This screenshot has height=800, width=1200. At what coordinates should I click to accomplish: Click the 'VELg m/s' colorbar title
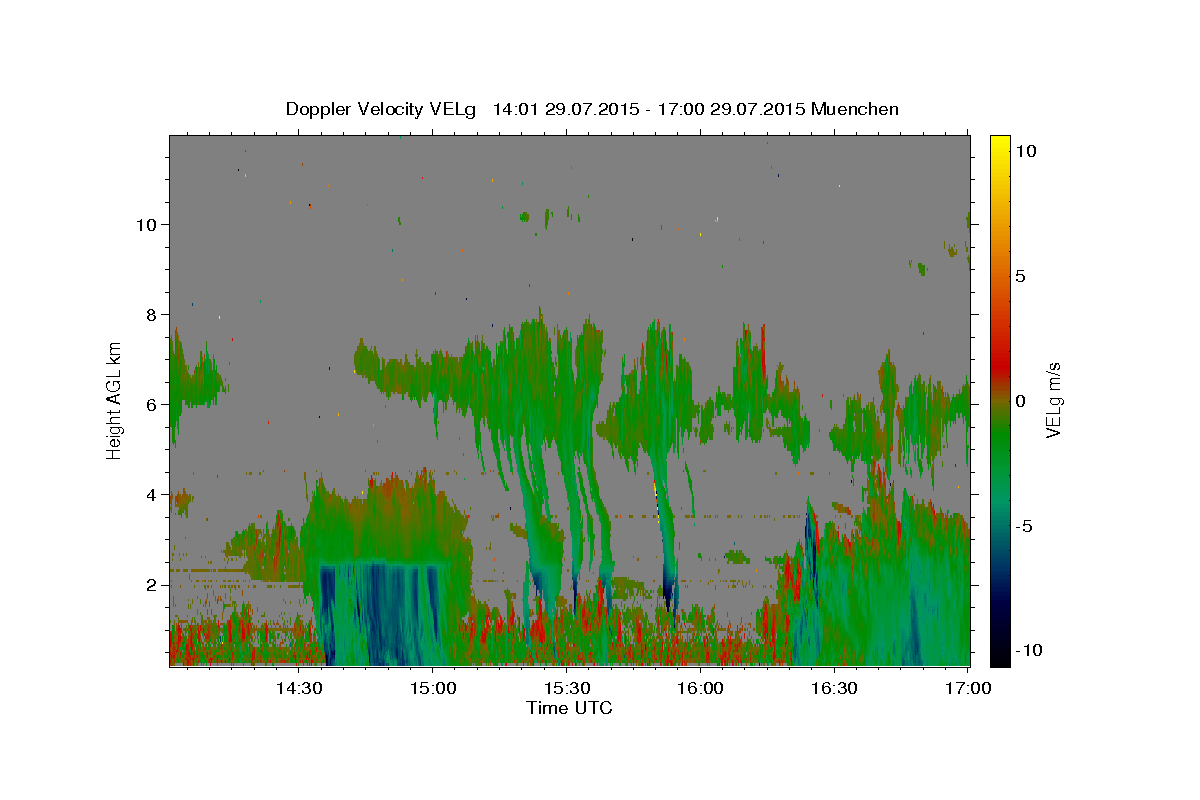1054,400
